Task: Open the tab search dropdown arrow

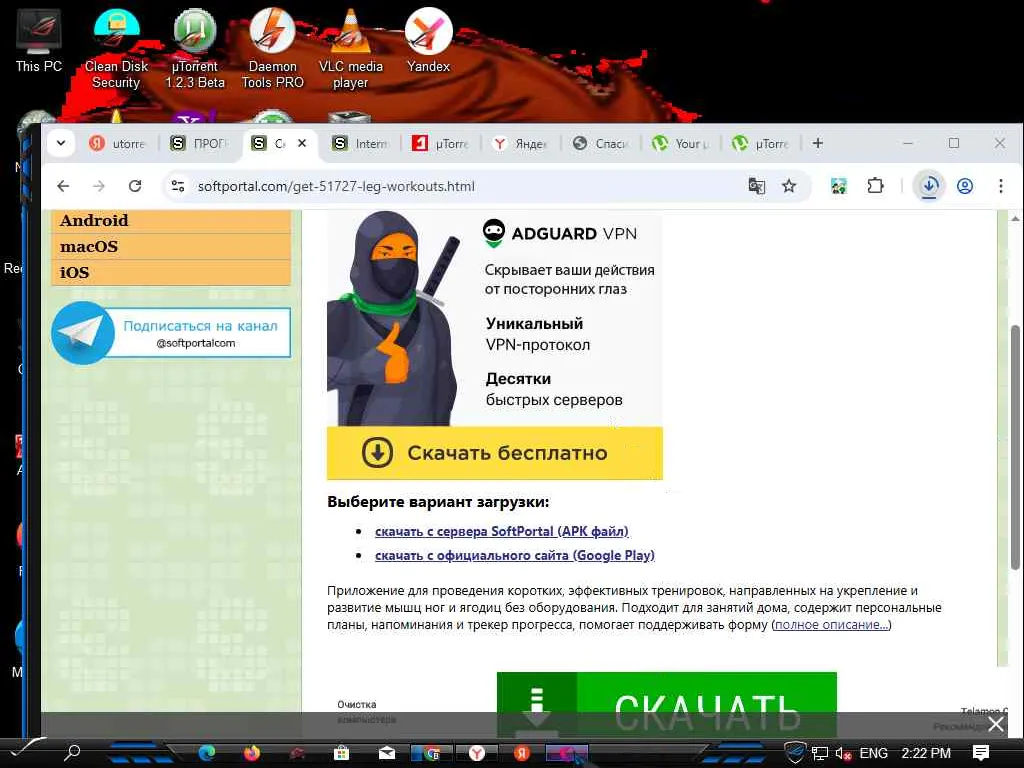Action: click(x=61, y=143)
